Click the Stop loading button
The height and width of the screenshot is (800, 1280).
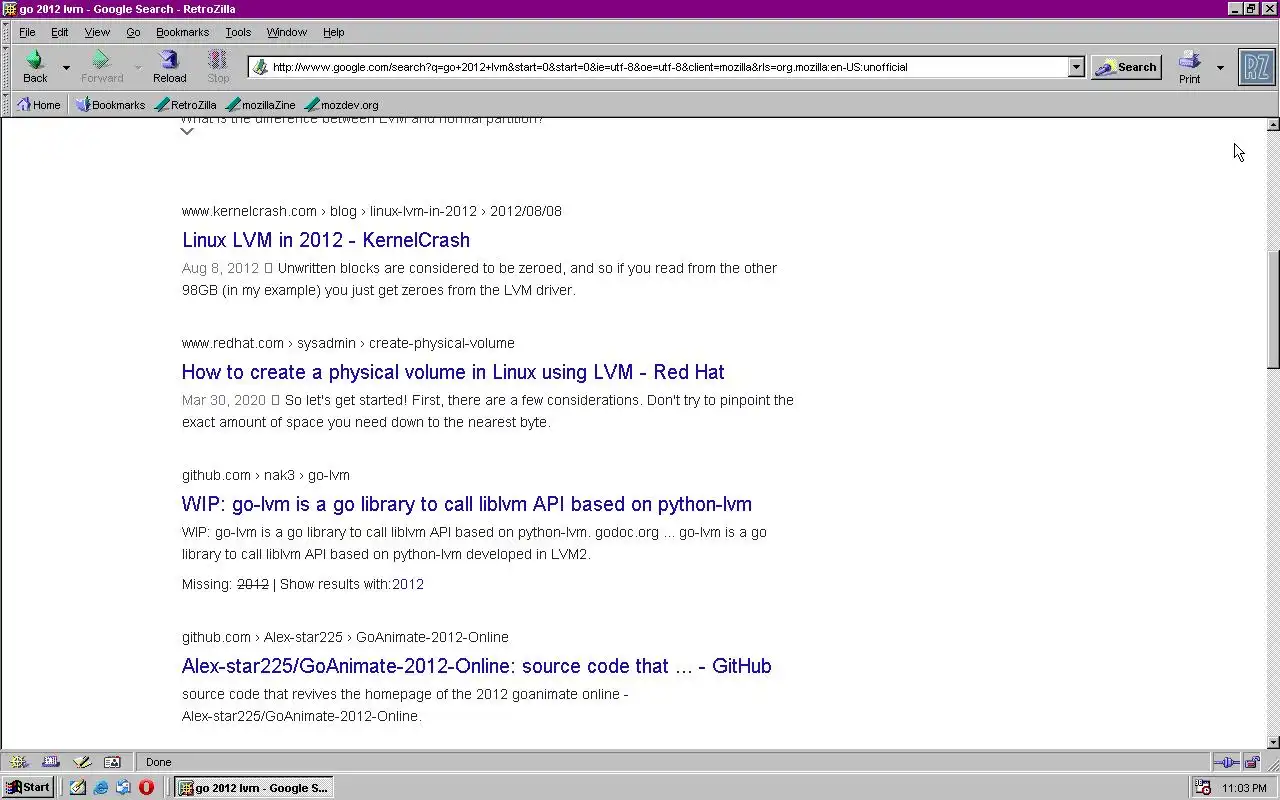click(218, 67)
